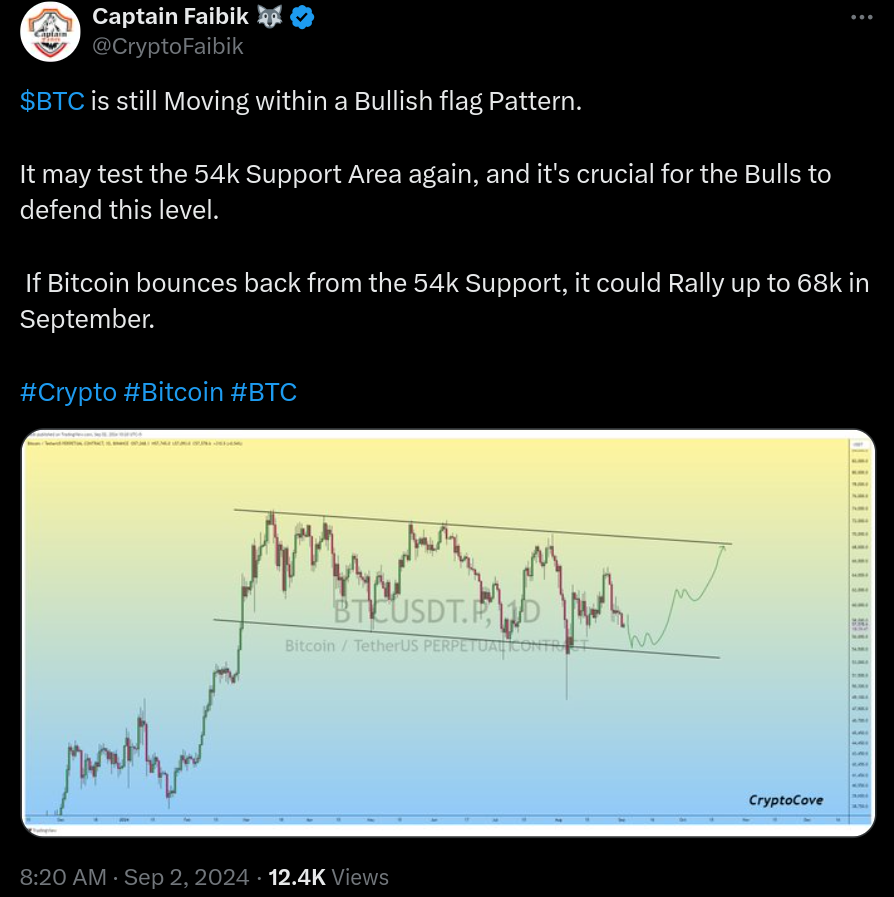Click the #Crypto hashtag
Image resolution: width=894 pixels, height=897 pixels.
(68, 391)
